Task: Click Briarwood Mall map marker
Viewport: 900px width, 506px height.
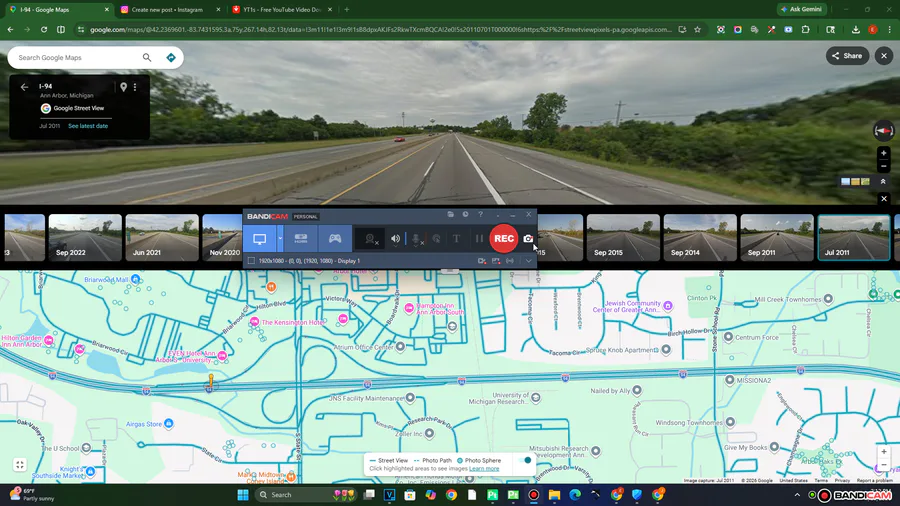Action: pyautogui.click(x=135, y=279)
